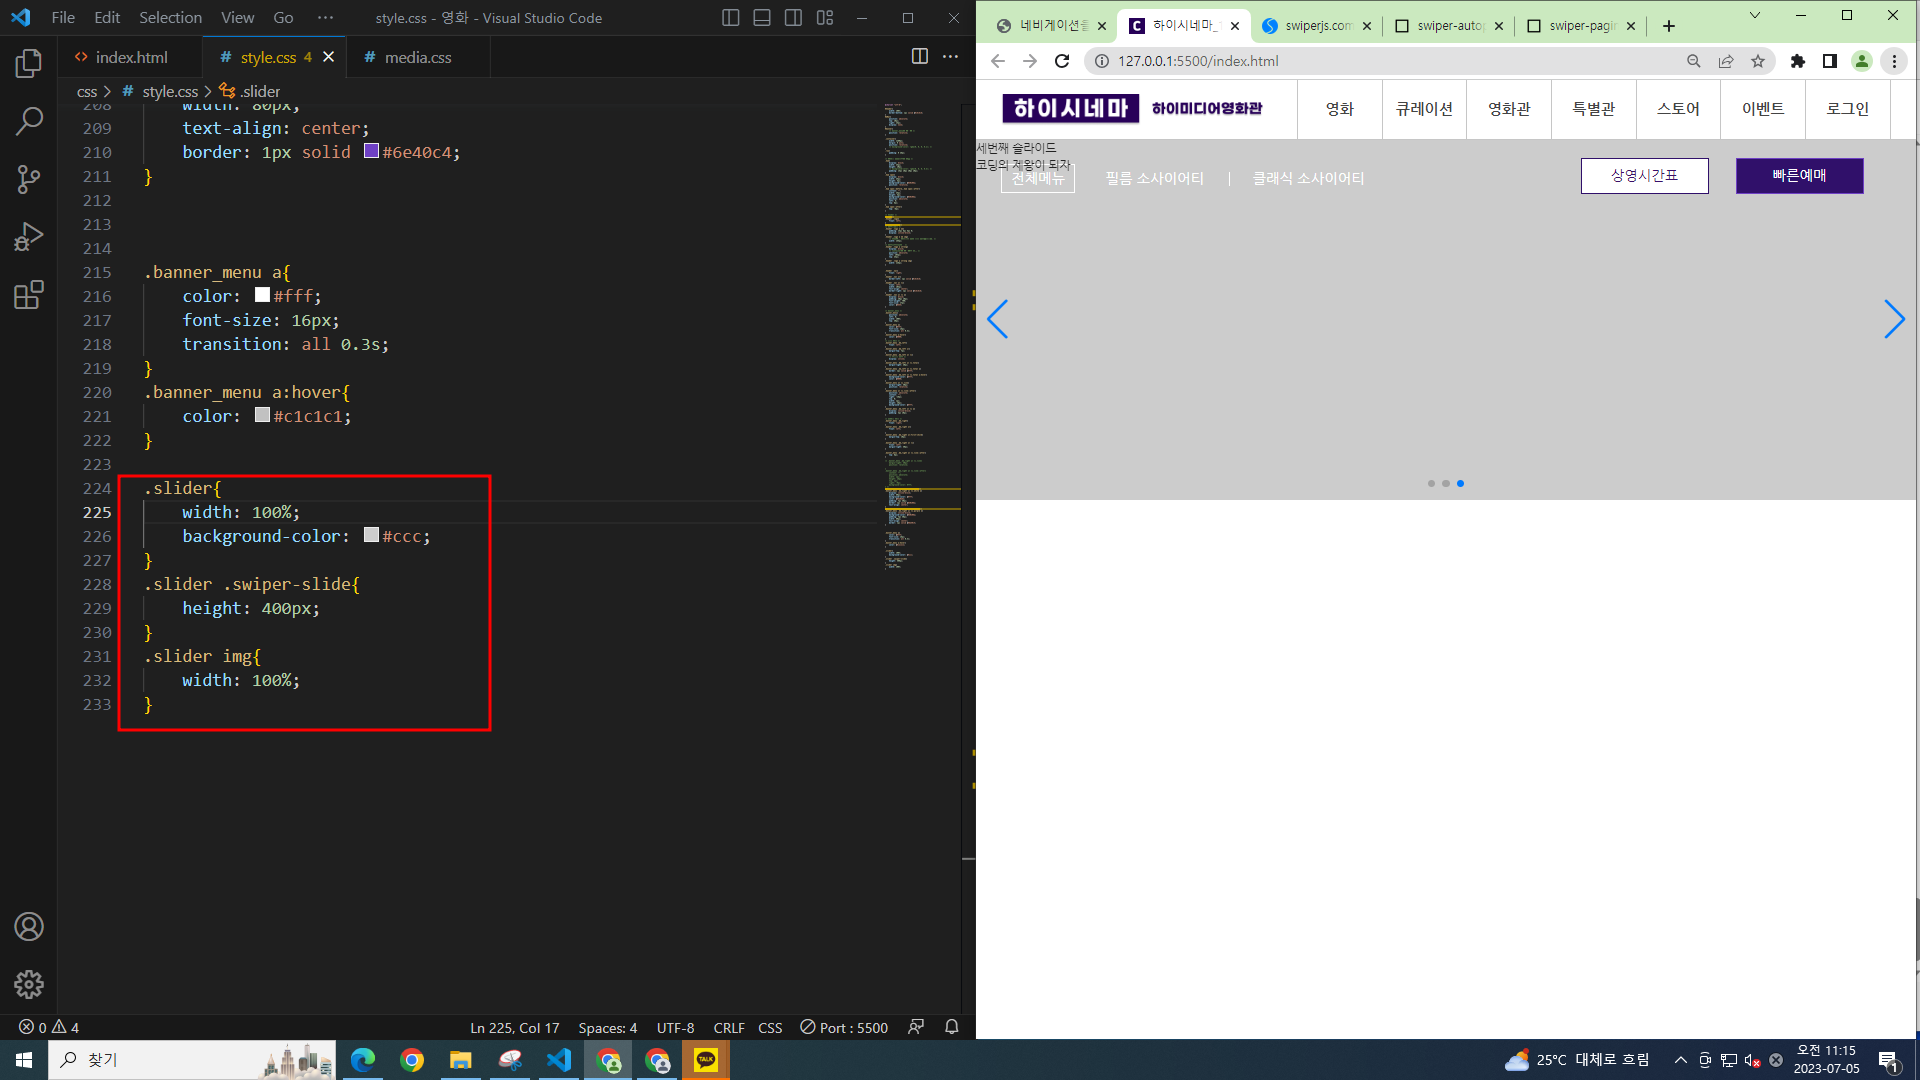
Task: Open the editor More Actions ellipsis
Action: 950,57
